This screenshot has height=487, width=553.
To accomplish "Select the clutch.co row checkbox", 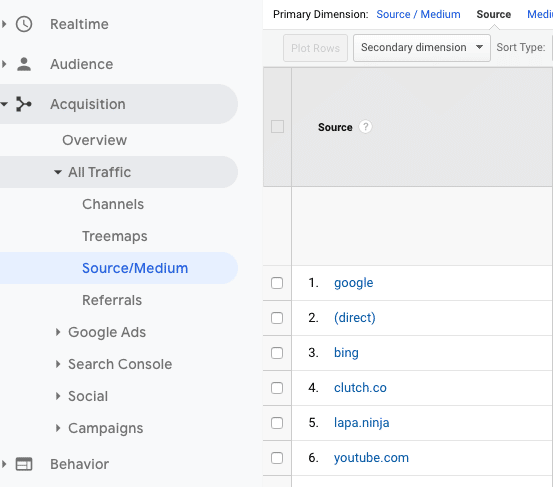I will pyautogui.click(x=277, y=388).
